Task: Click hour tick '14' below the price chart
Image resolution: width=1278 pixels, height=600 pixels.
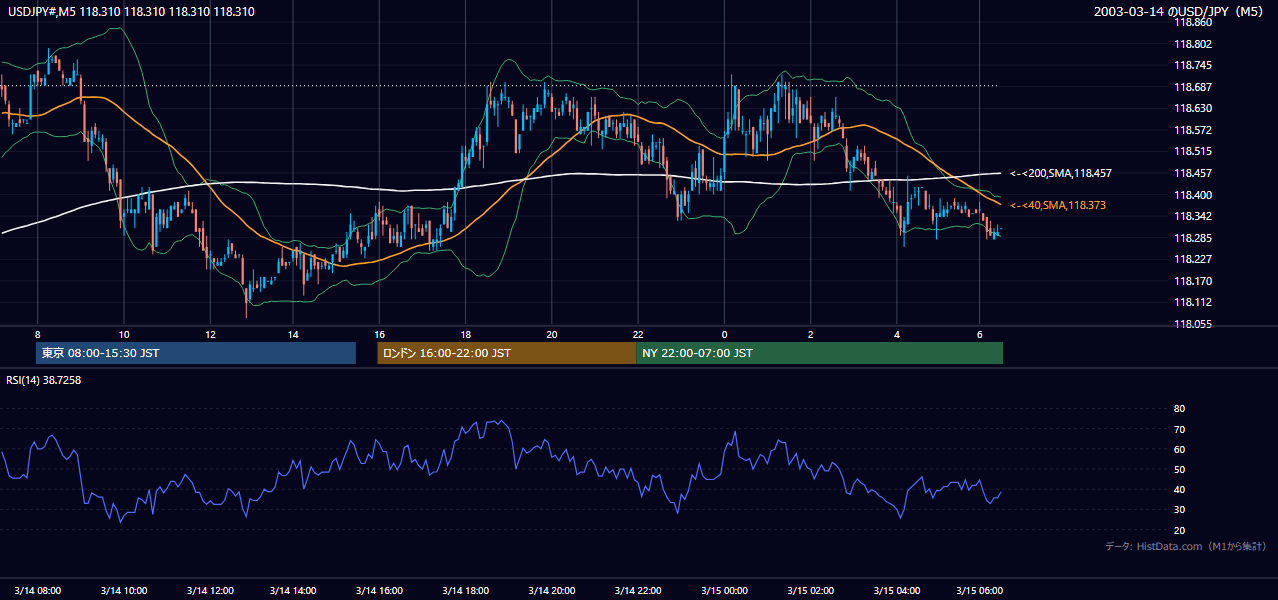Action: click(294, 334)
